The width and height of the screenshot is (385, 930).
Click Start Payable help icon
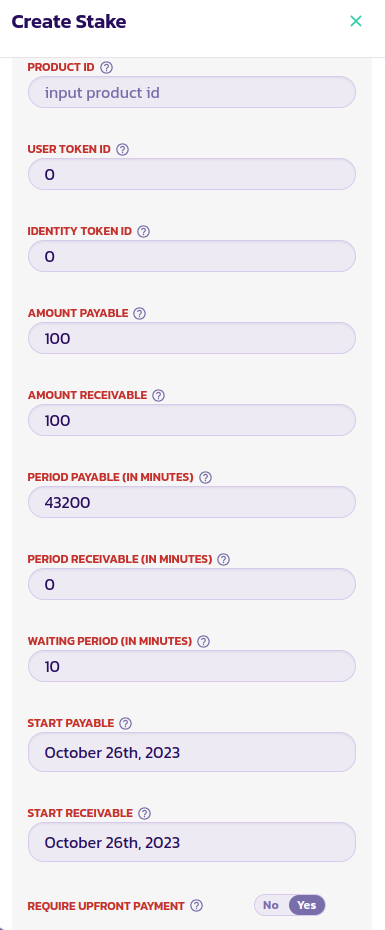click(x=125, y=724)
